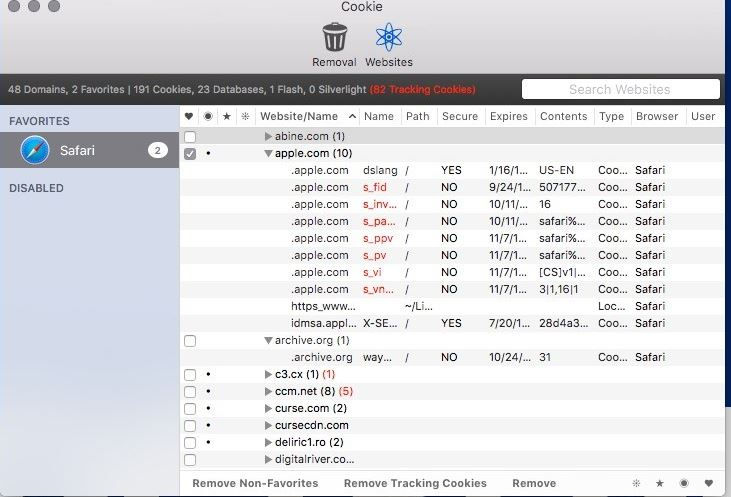Click the 3|1,16|1 contents cell

point(559,289)
